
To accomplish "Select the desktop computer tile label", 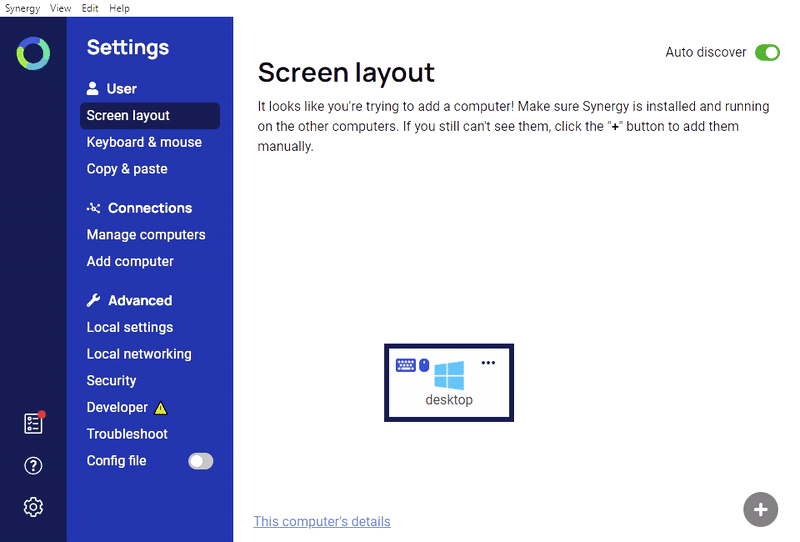I will [449, 400].
